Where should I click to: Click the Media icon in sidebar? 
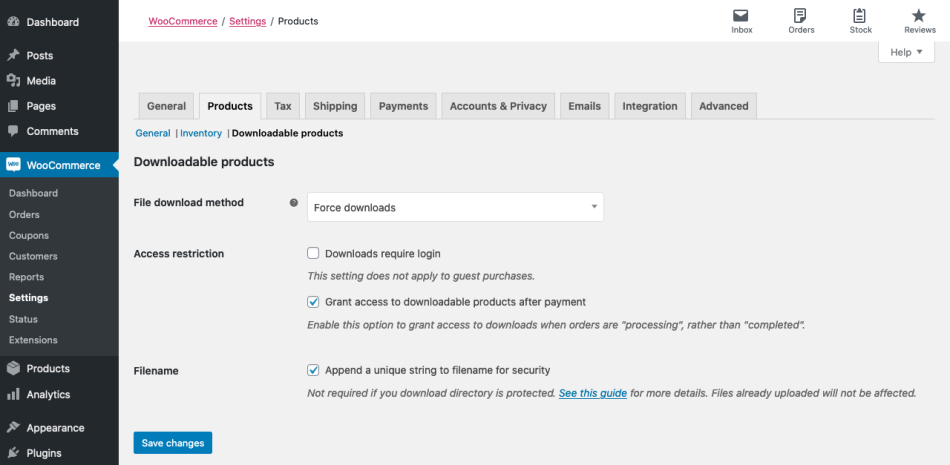(x=13, y=81)
